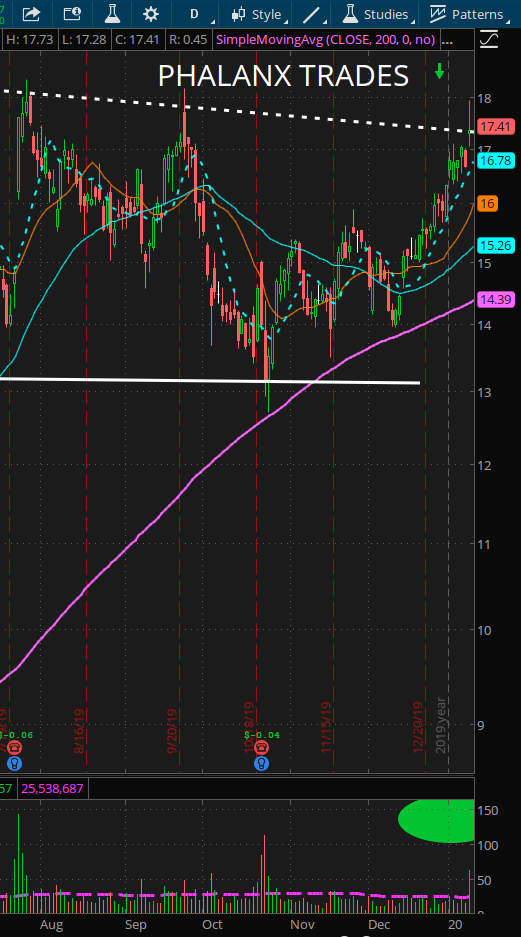
Task: Click the 2019 year marker label
Action: click(441, 724)
